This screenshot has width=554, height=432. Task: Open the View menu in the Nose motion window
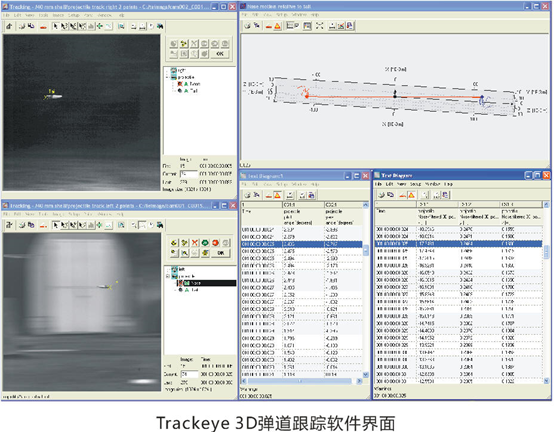point(267,15)
